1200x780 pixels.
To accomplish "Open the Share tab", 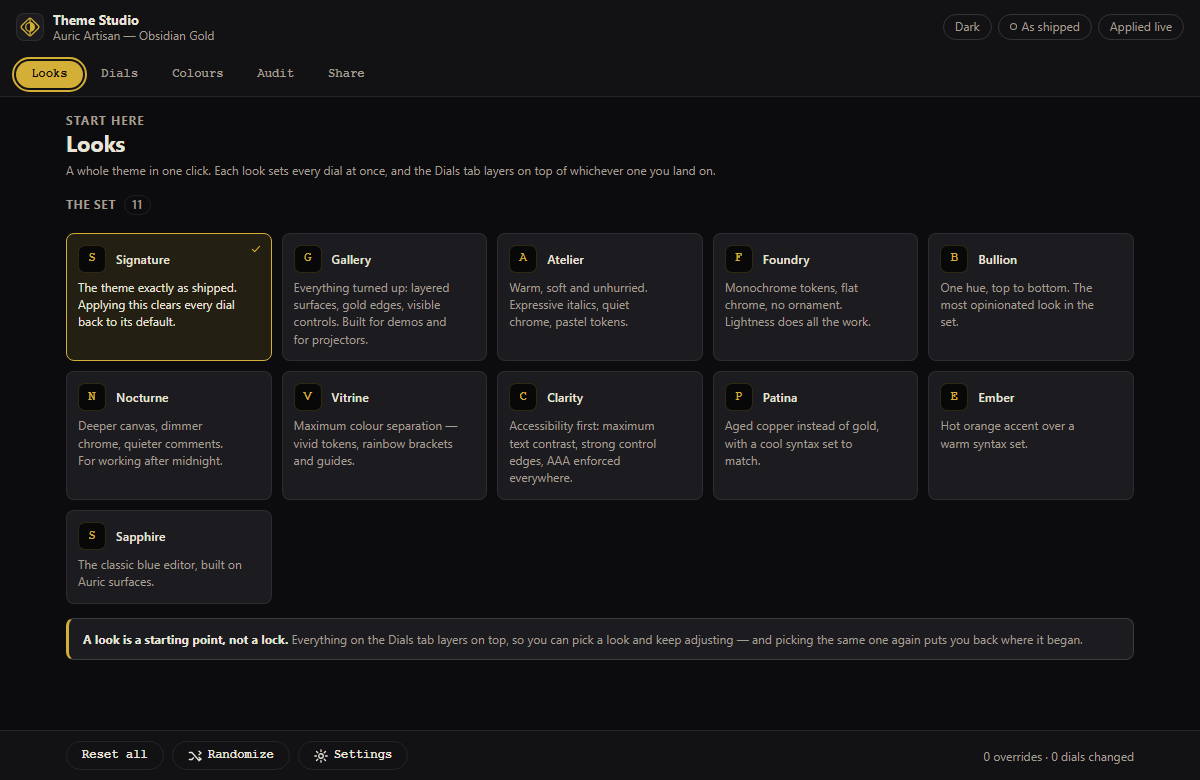I will point(346,74).
